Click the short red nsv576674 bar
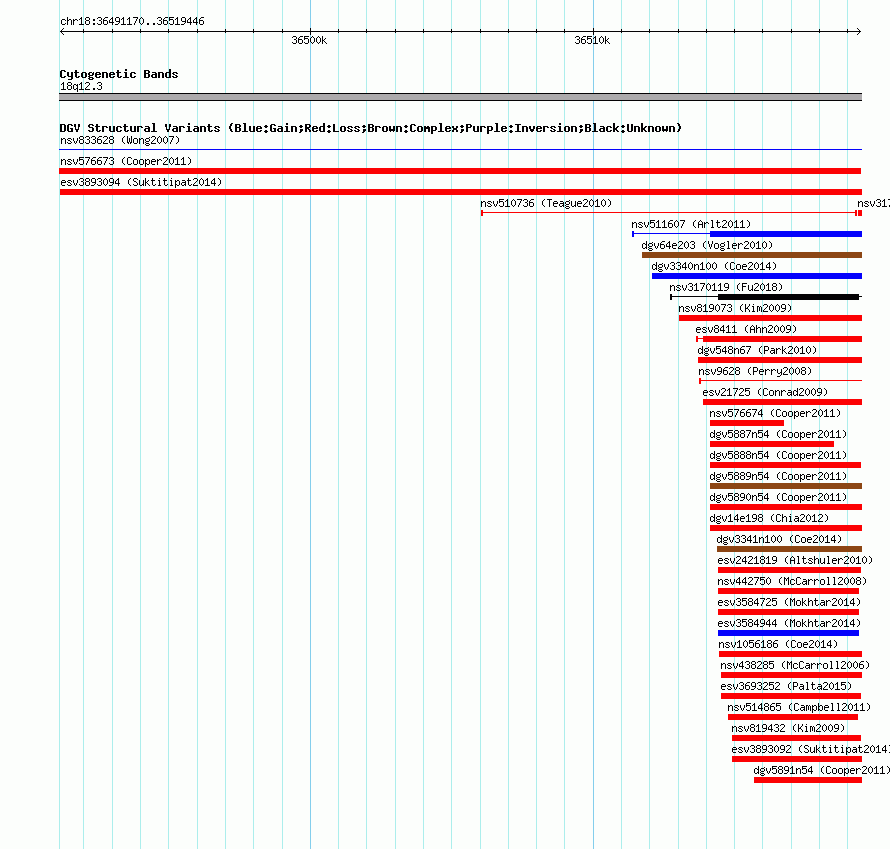This screenshot has width=890, height=849. point(747,423)
